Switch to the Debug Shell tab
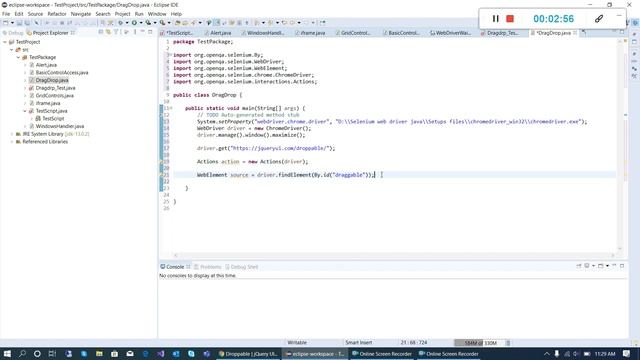Image resolution: width=640 pixels, height=360 pixels. point(242,267)
